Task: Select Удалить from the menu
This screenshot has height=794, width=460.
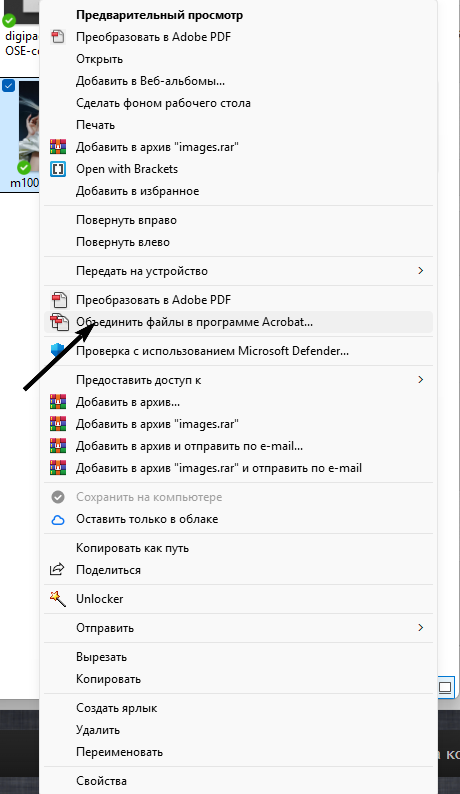Action: [x=239, y=730]
